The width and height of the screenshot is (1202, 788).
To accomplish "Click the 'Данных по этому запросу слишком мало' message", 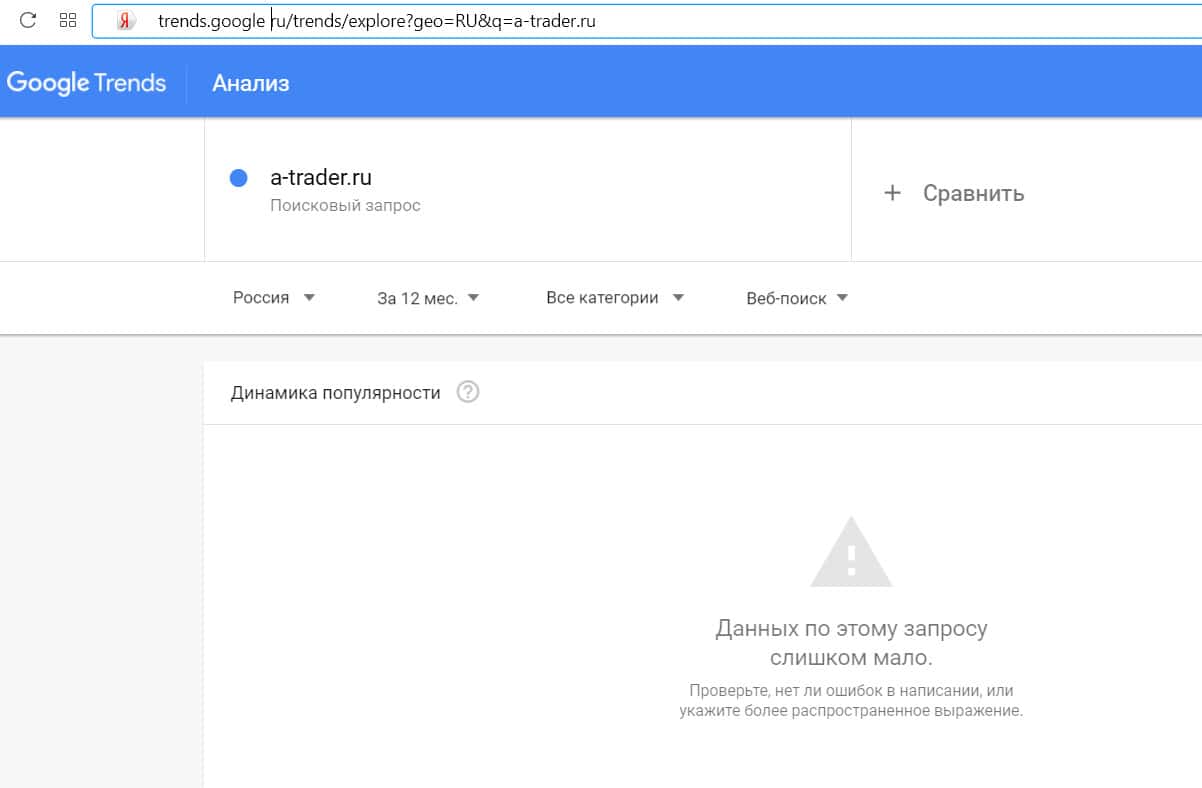I will [851, 643].
